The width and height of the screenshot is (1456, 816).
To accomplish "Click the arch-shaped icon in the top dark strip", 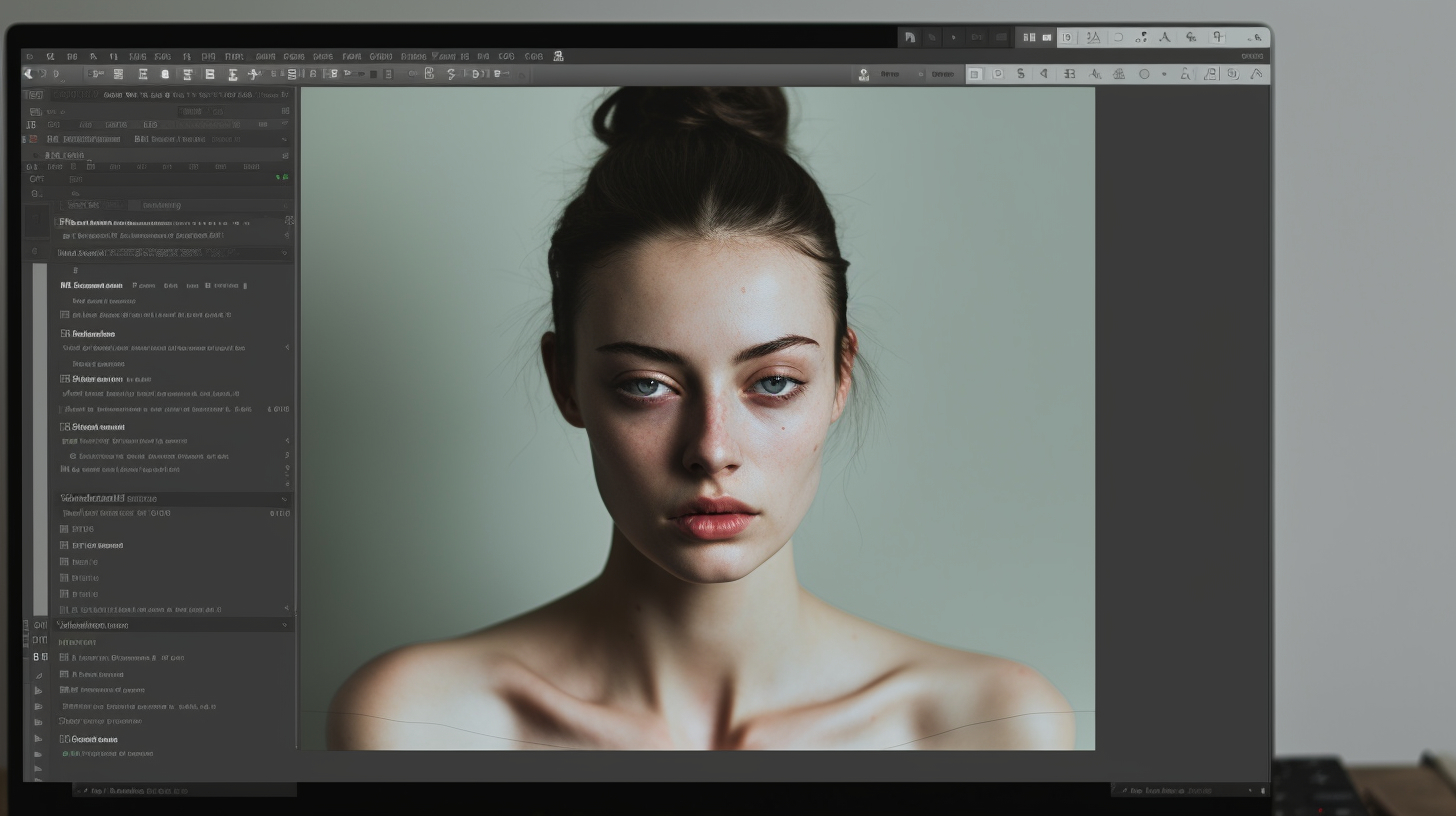I will (910, 37).
